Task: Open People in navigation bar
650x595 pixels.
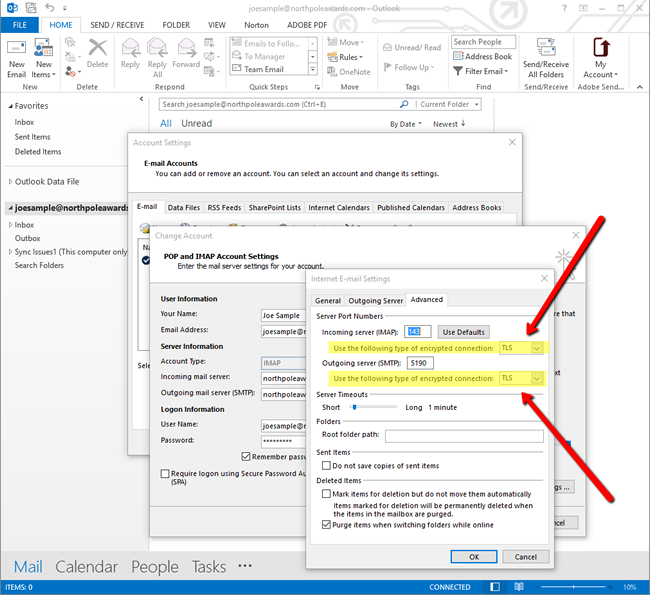Action: tap(155, 567)
